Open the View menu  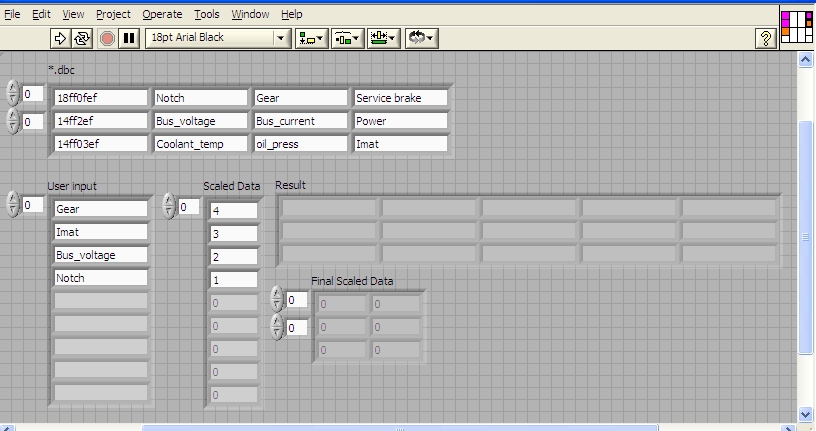pyautogui.click(x=73, y=14)
